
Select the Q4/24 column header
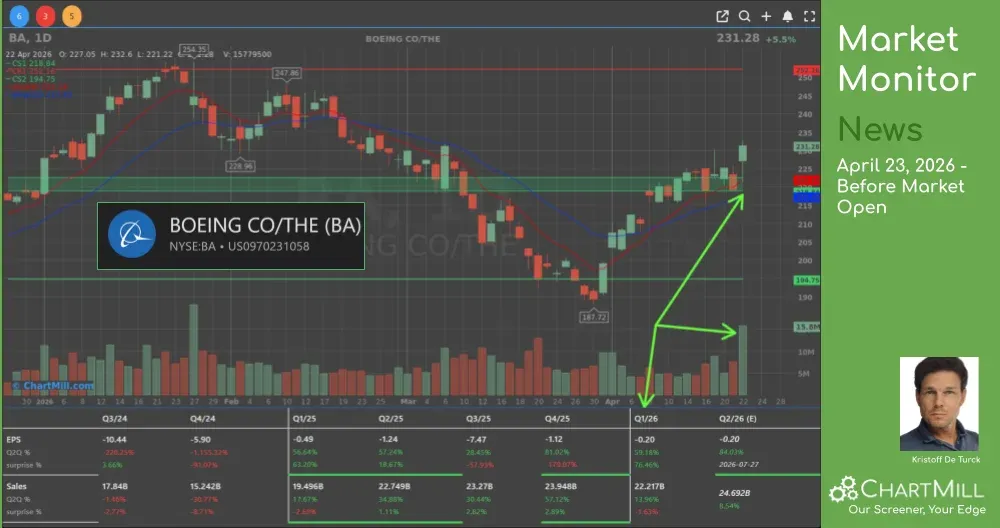pyautogui.click(x=202, y=419)
